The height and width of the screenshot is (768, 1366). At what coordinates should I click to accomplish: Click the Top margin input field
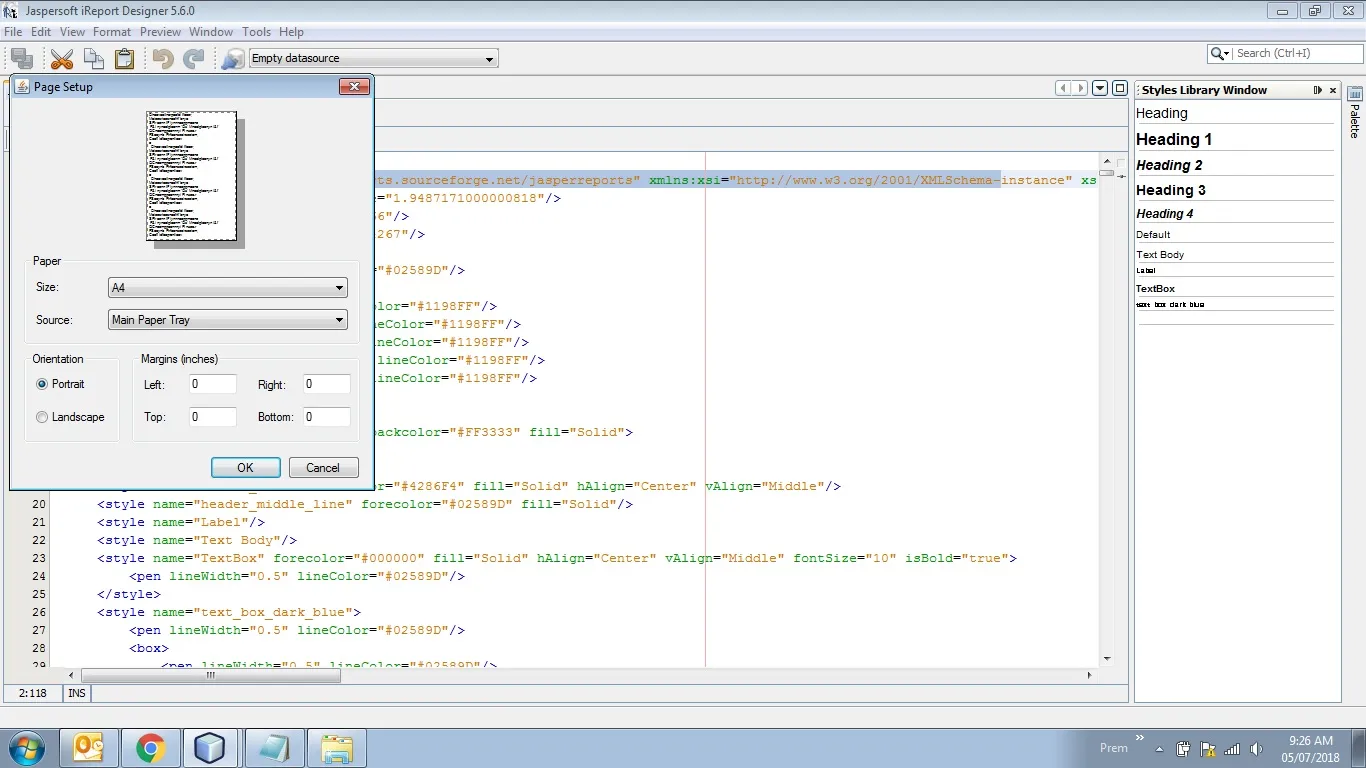click(213, 417)
